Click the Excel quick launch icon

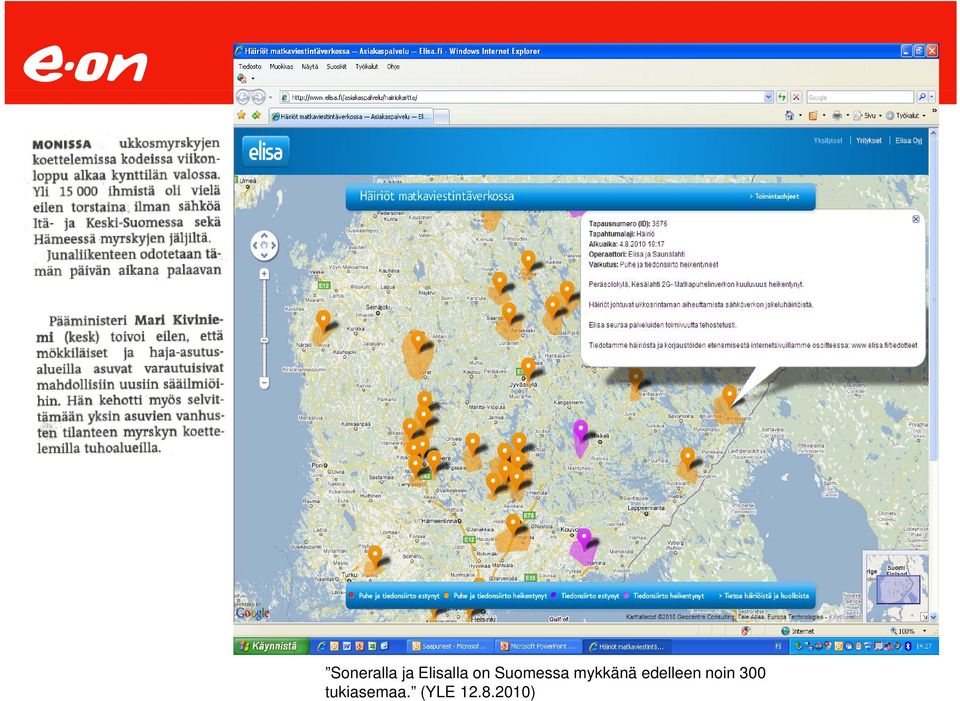pyautogui.click(x=372, y=646)
